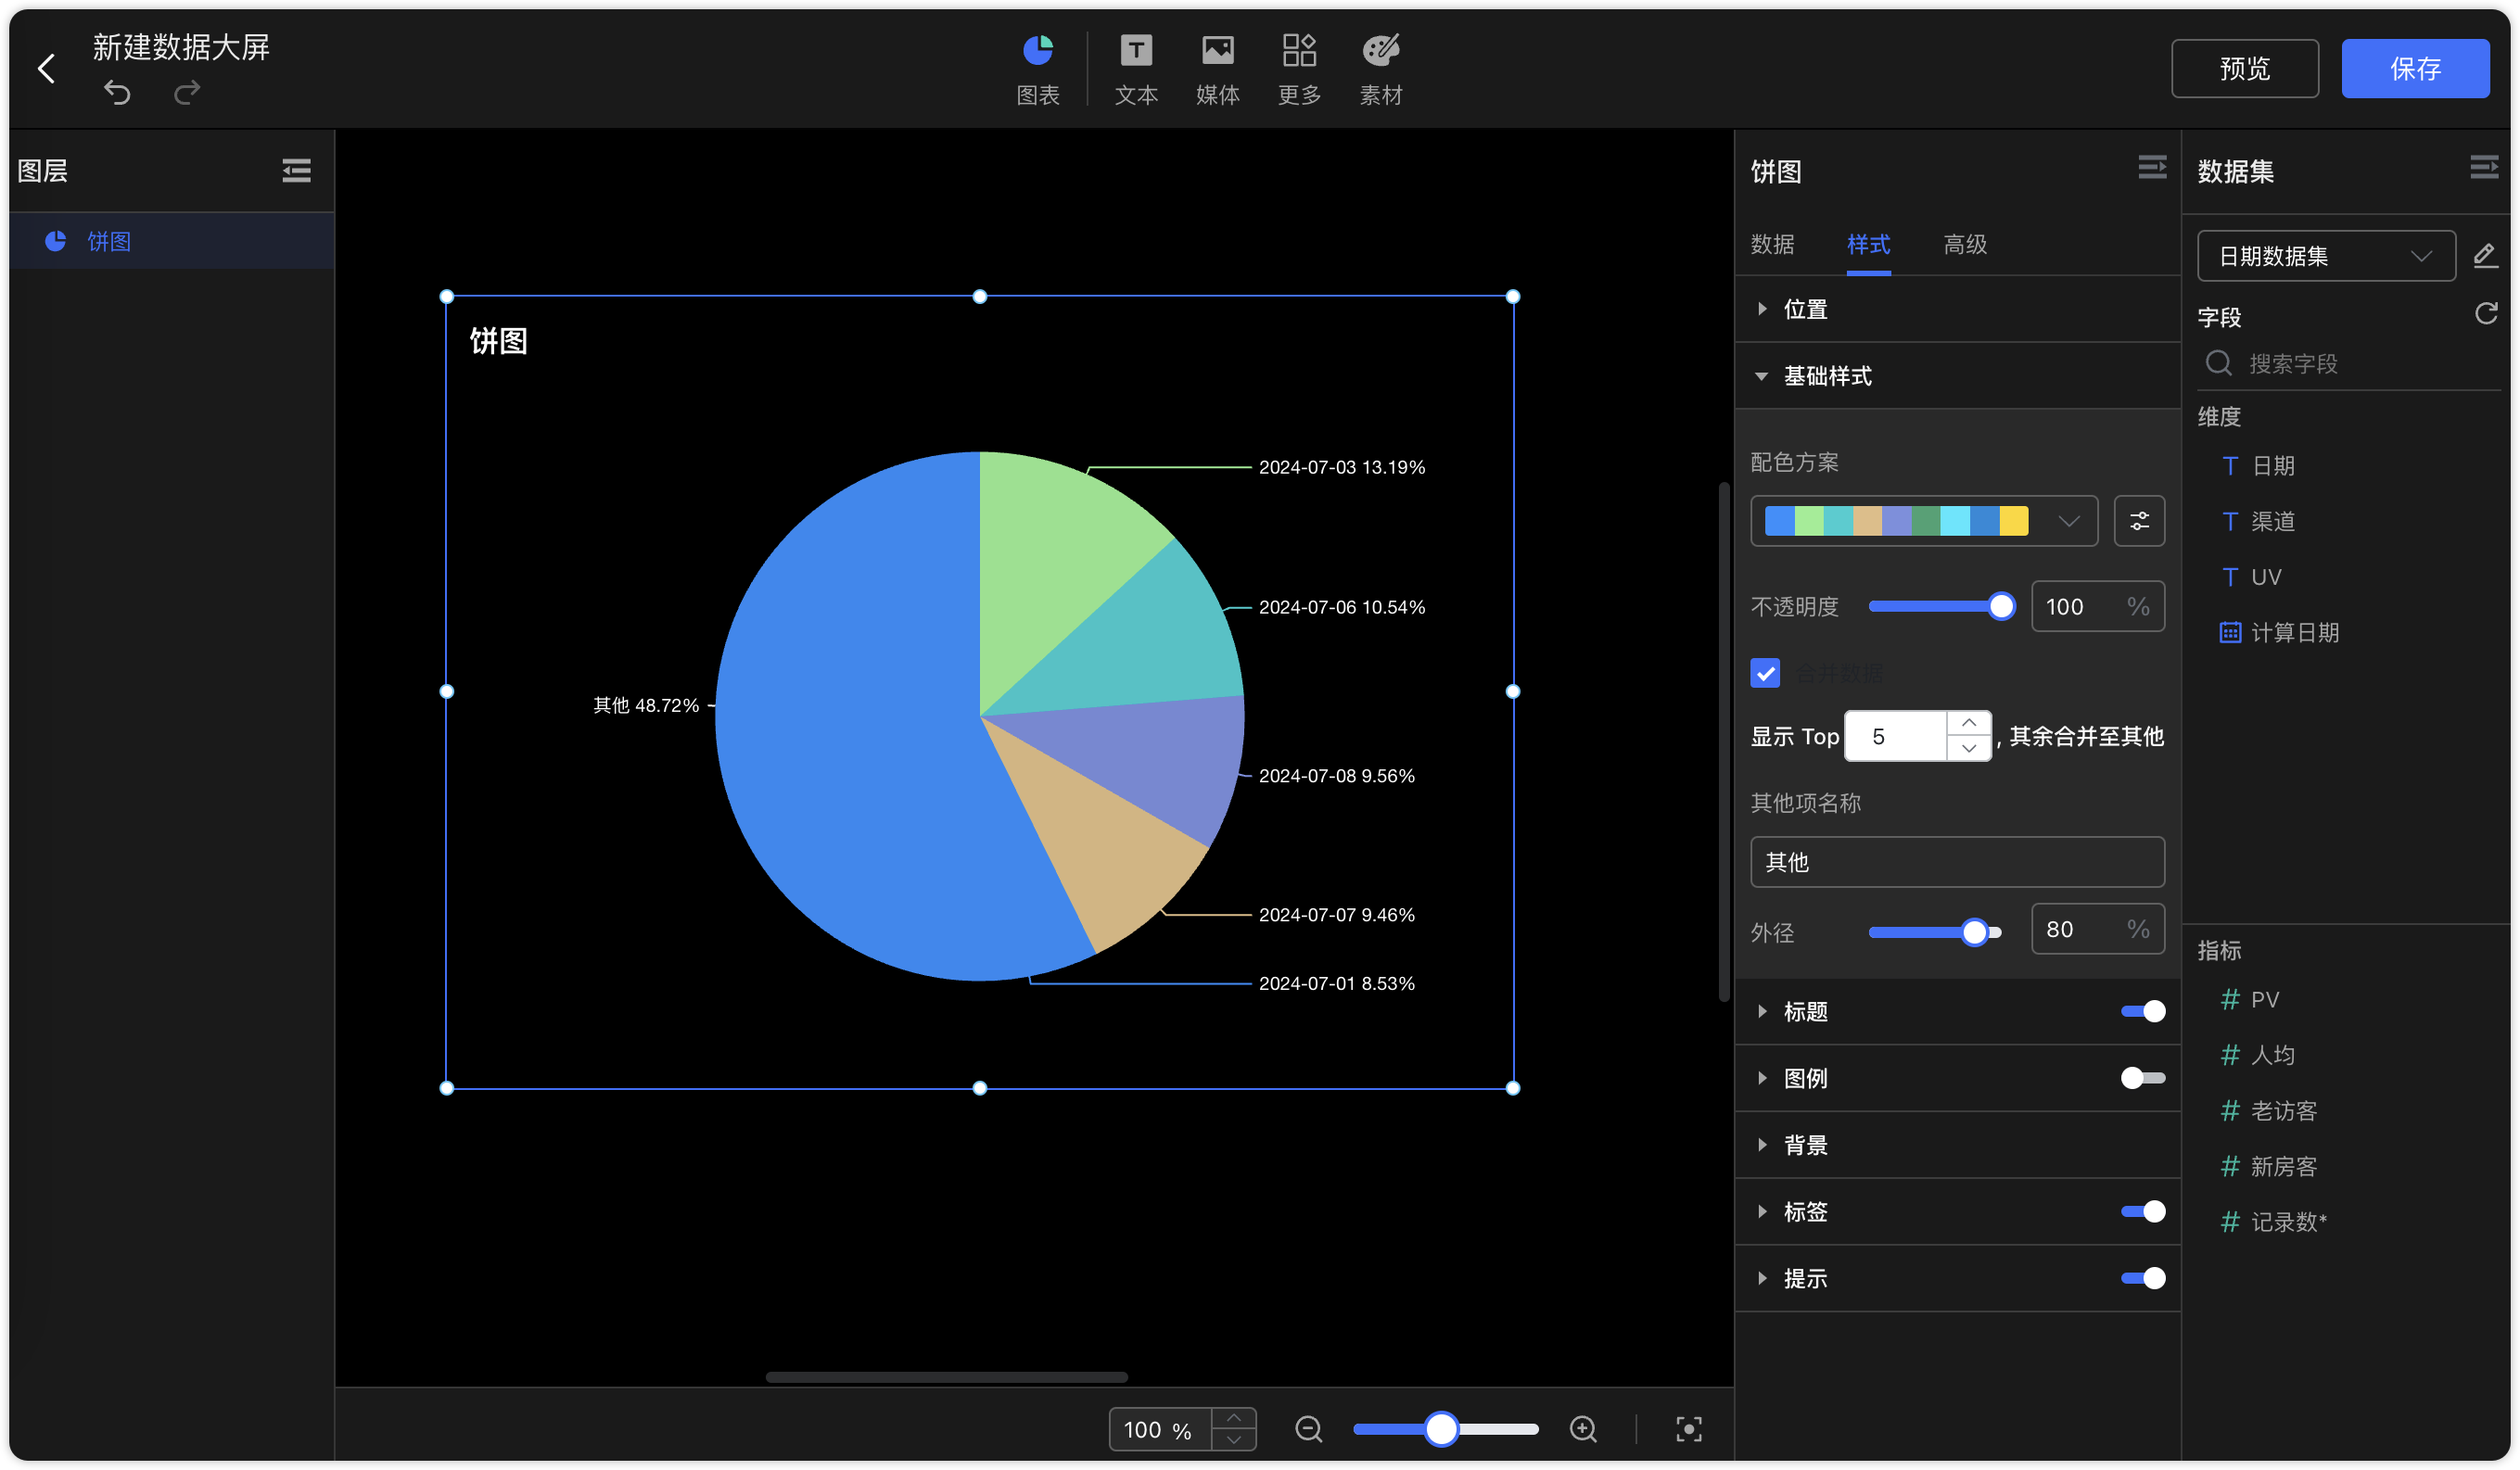2520x1470 pixels.
Task: Select the 新房客 metric field
Action: [x=2268, y=1166]
